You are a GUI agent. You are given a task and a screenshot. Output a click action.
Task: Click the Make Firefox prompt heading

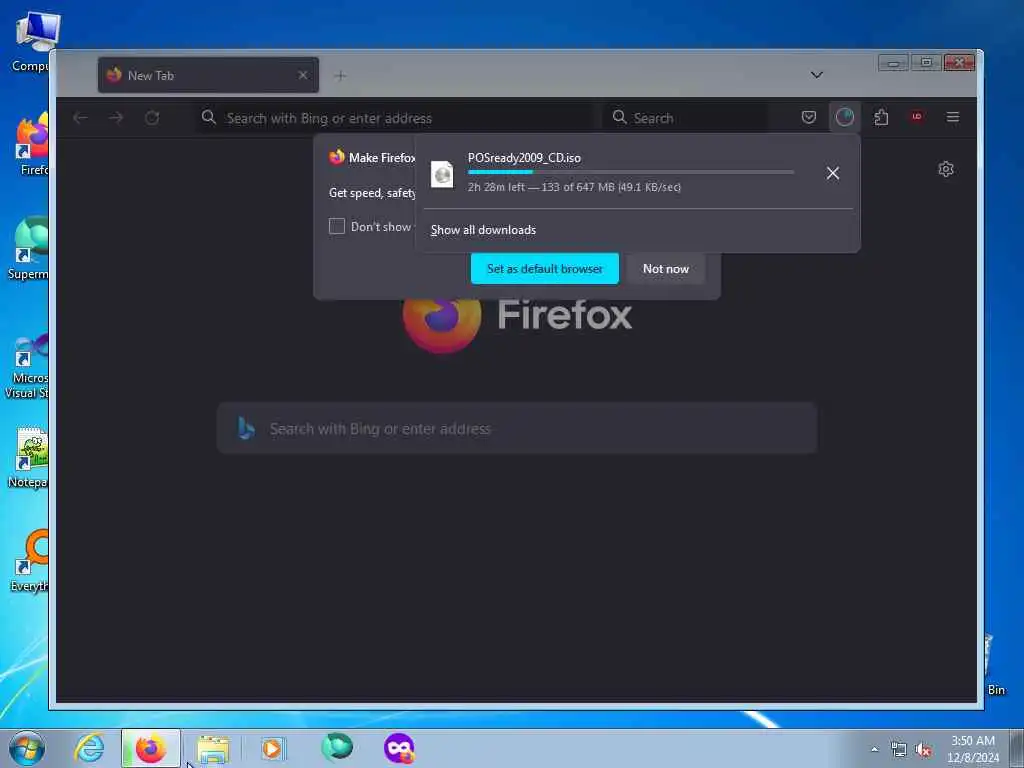pos(381,158)
